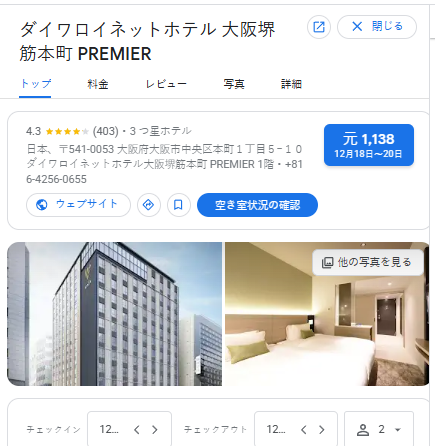Go to previous check-in date arrow
The image size is (435, 446).
point(137,430)
